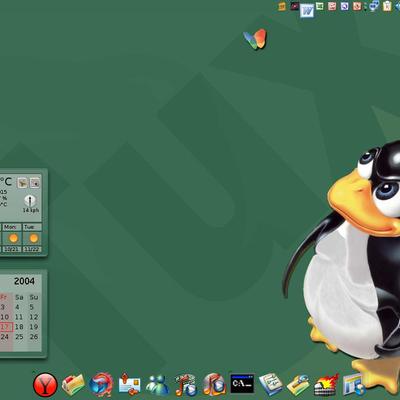
Task: Select the Mon forecast in the weather widget
Action: pos(12,227)
